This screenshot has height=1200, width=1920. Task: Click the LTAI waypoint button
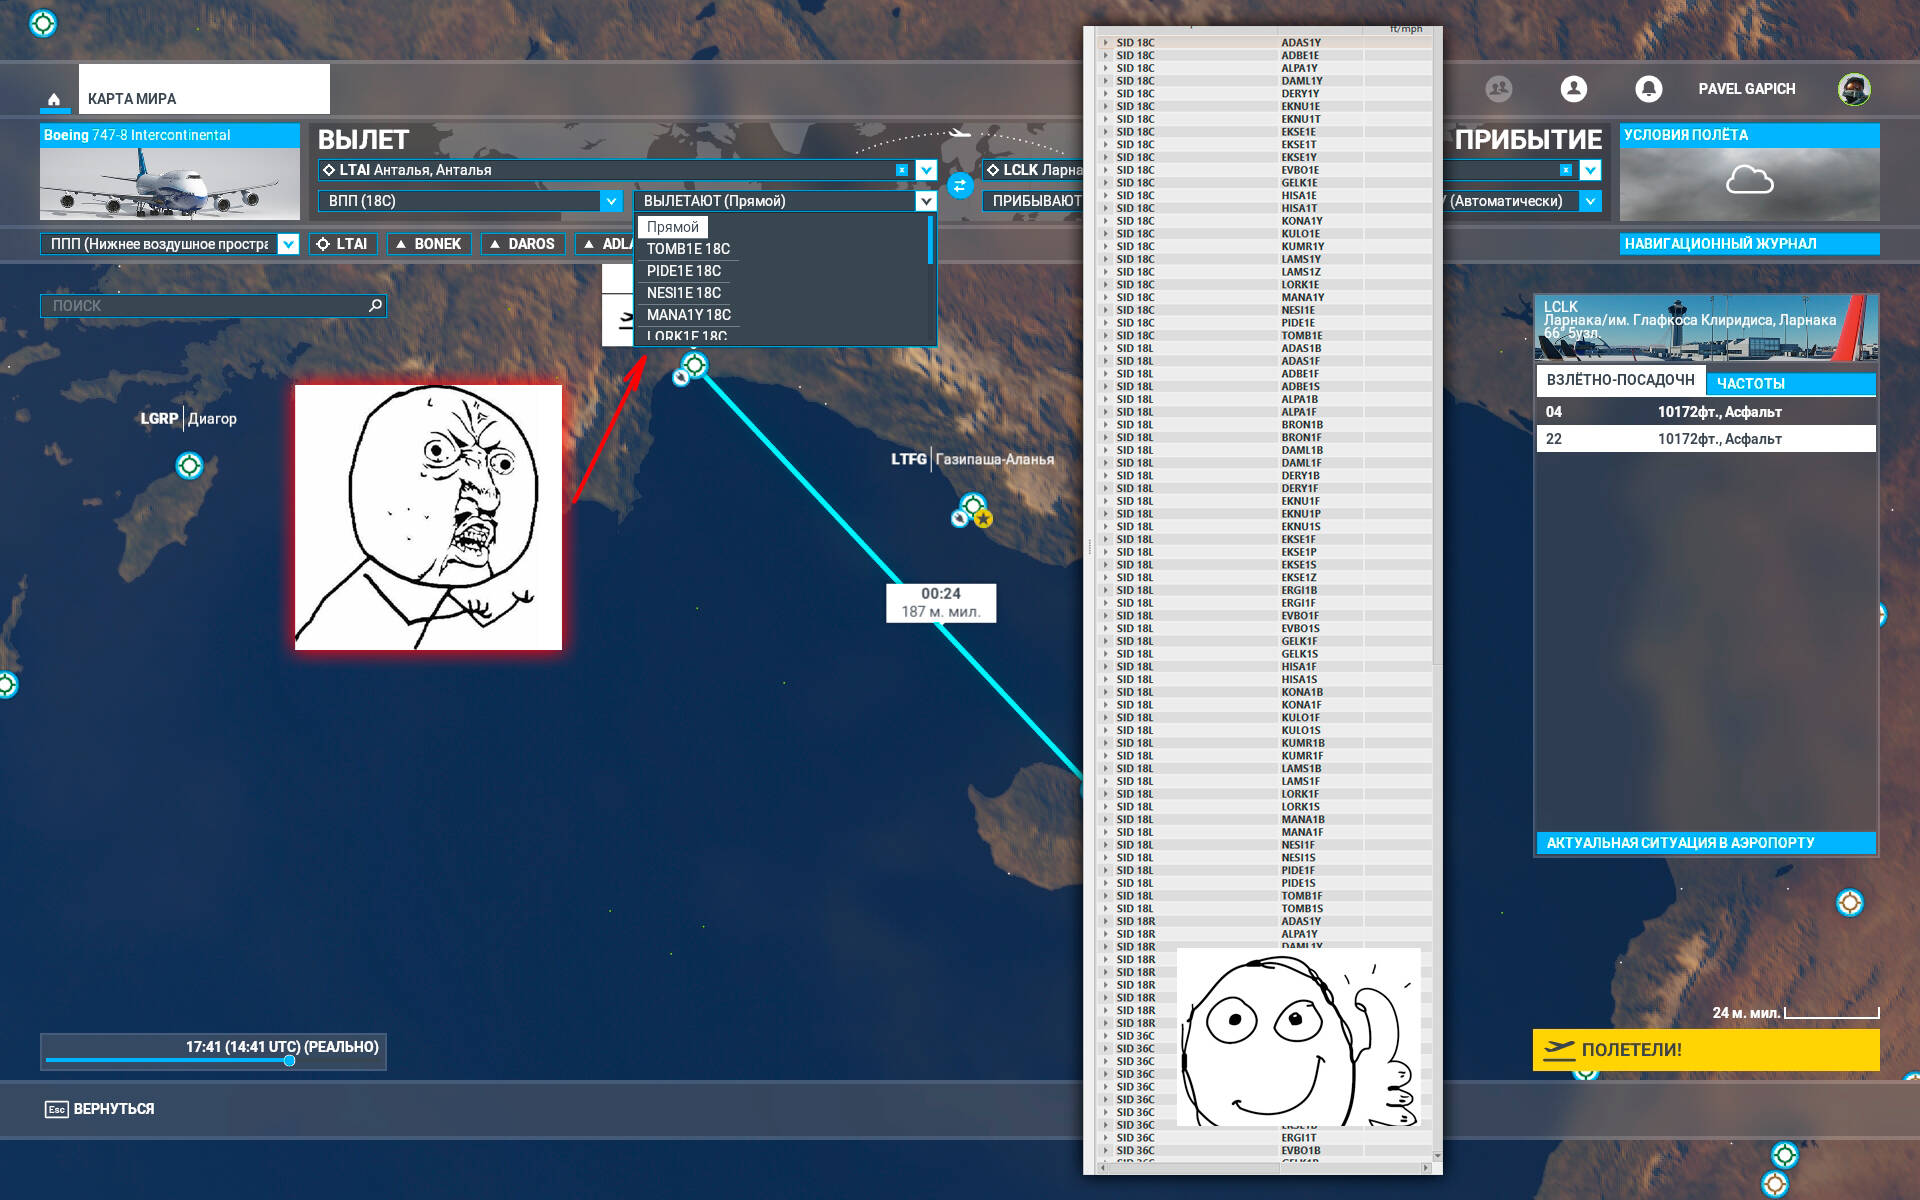pyautogui.click(x=343, y=244)
